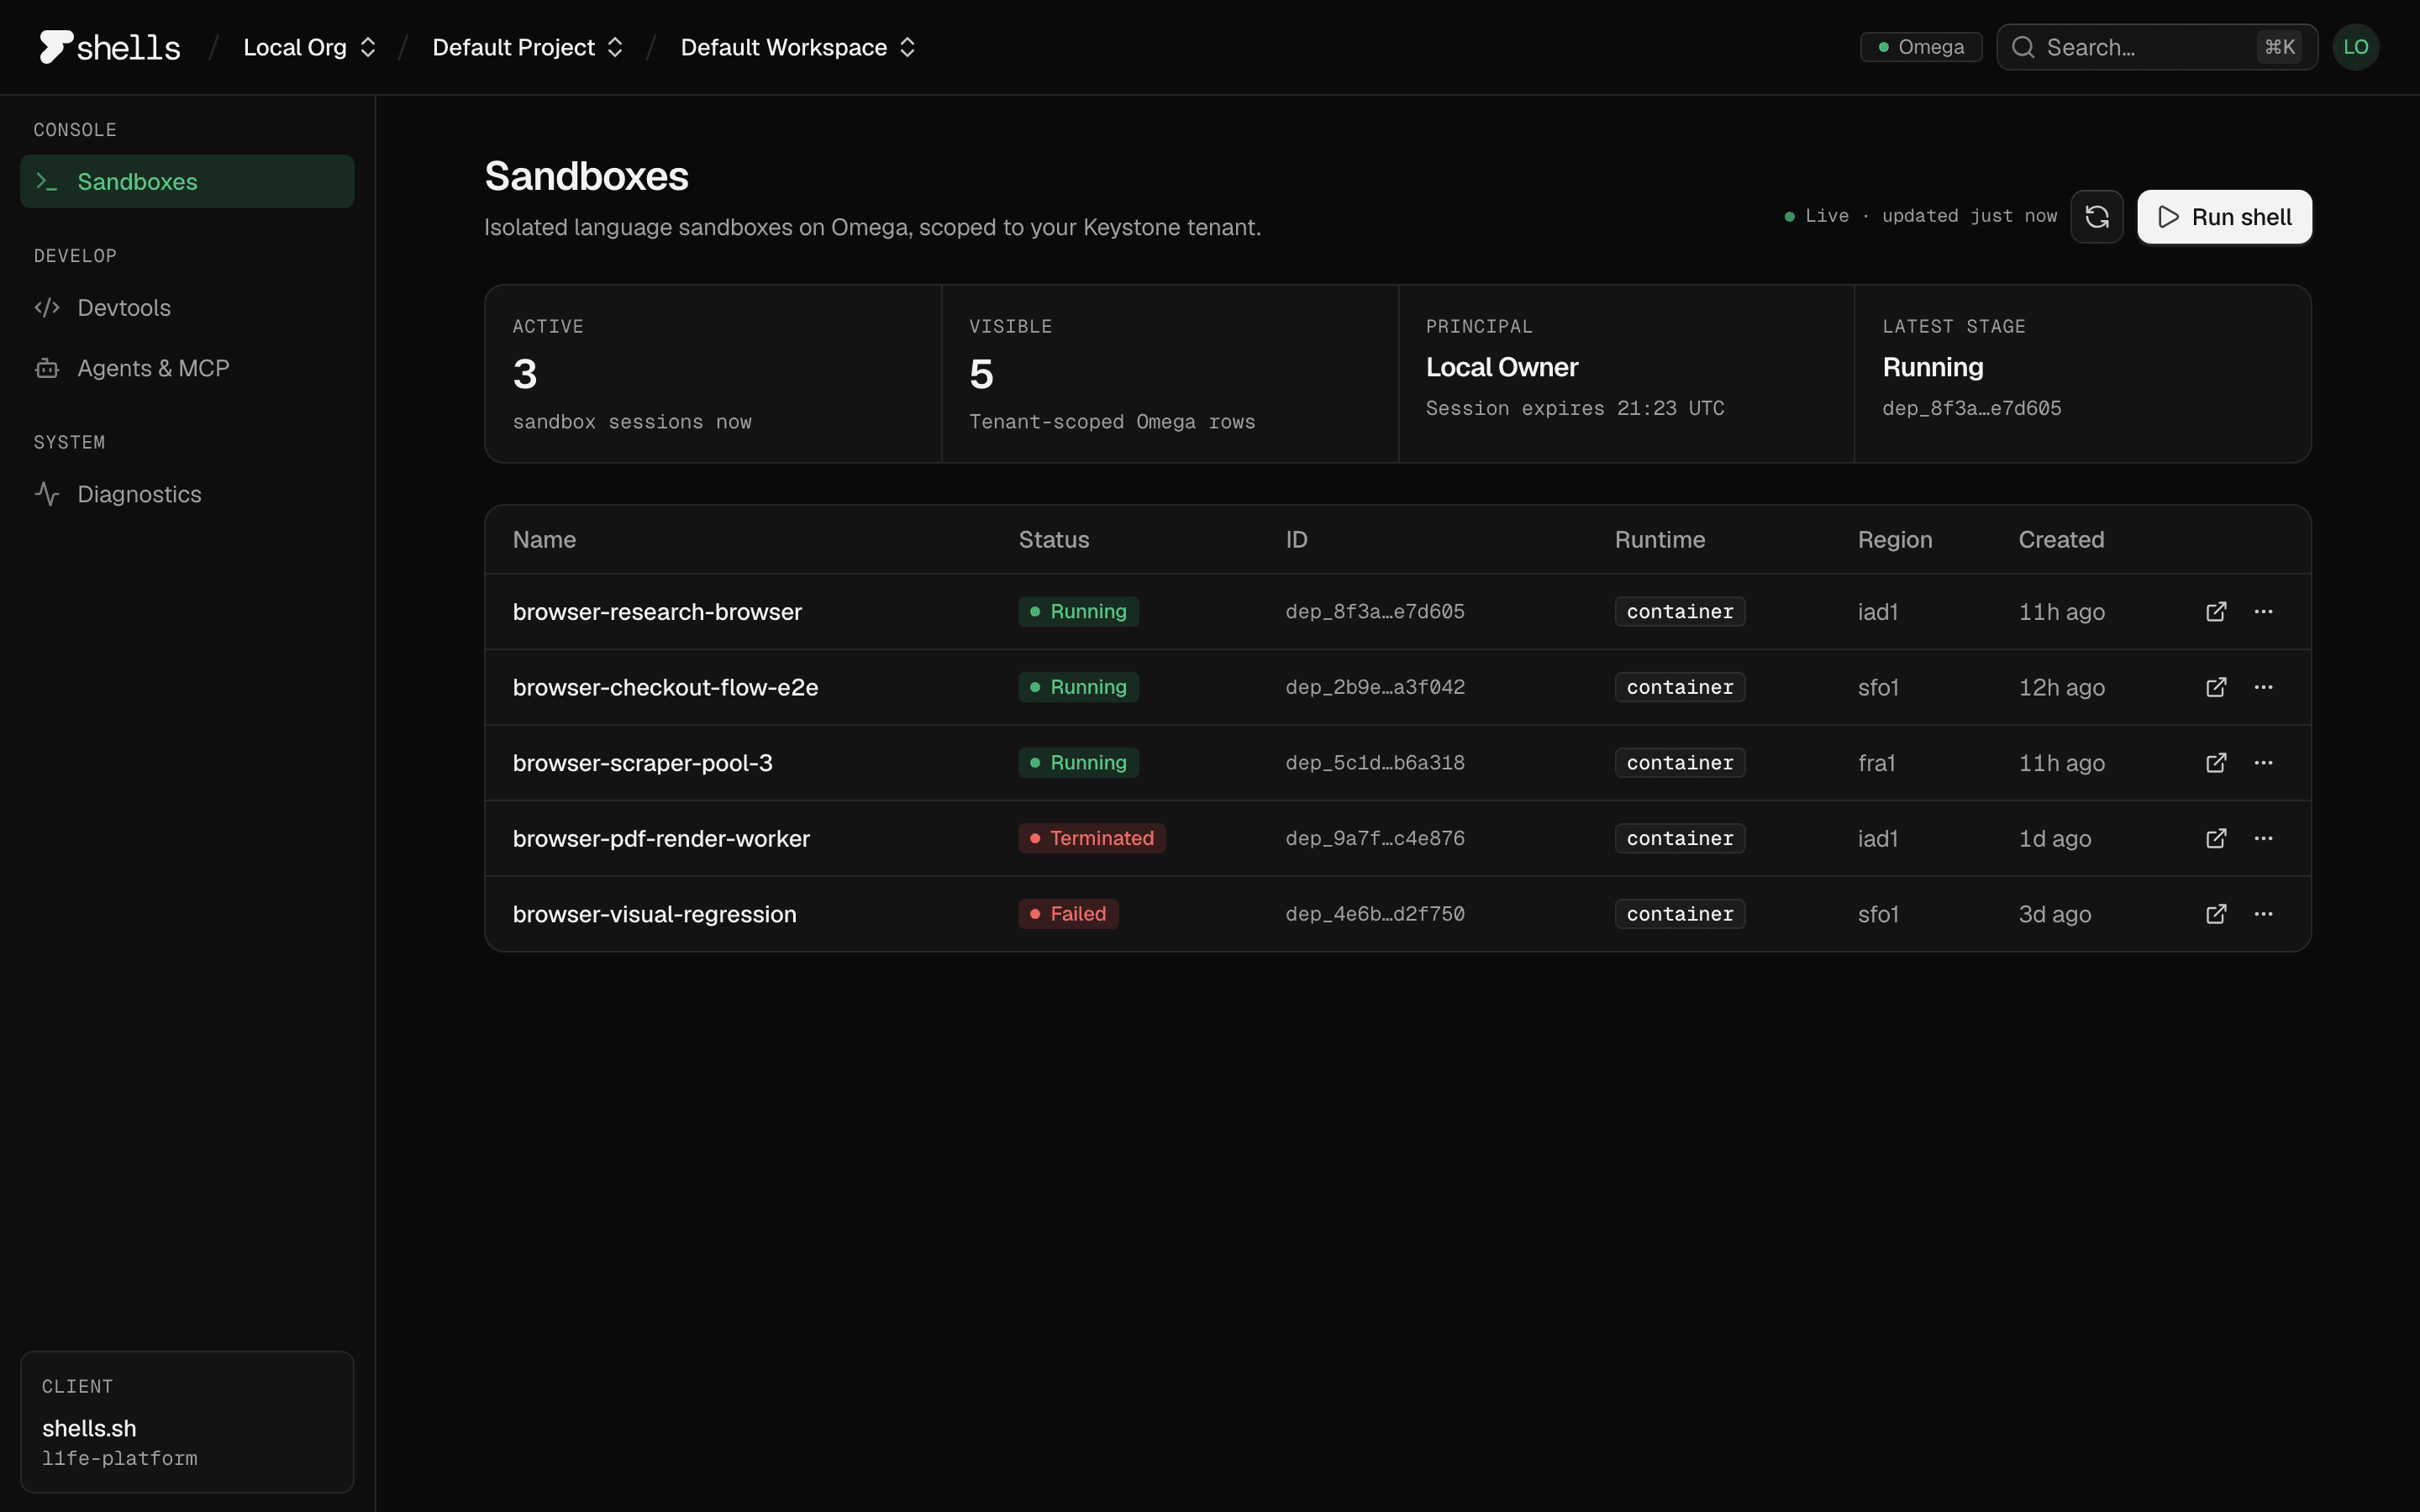Click the shells.sh client card
Image resolution: width=2420 pixels, height=1512 pixels.
click(187, 1422)
